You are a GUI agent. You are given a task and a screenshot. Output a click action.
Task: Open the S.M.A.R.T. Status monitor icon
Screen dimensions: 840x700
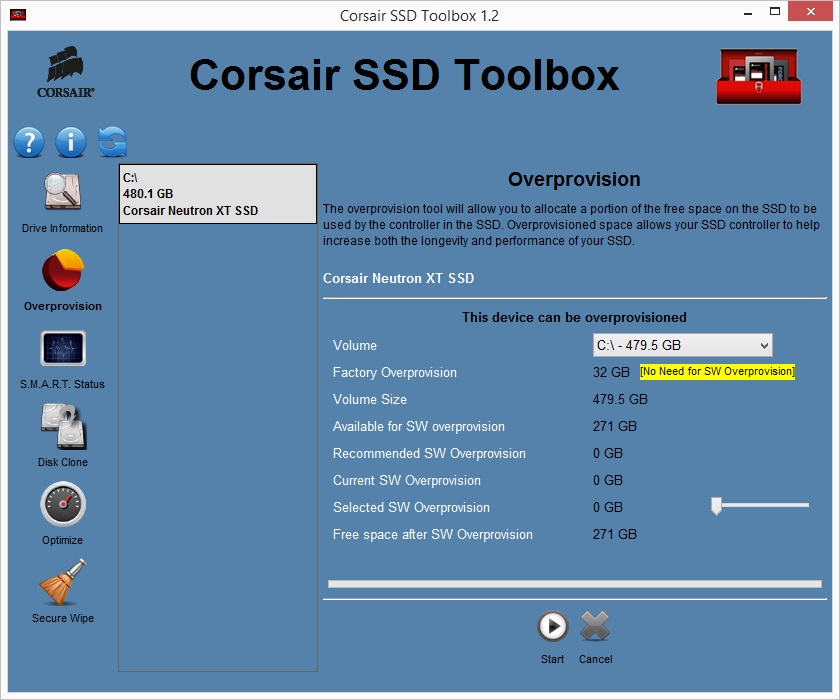coord(63,348)
